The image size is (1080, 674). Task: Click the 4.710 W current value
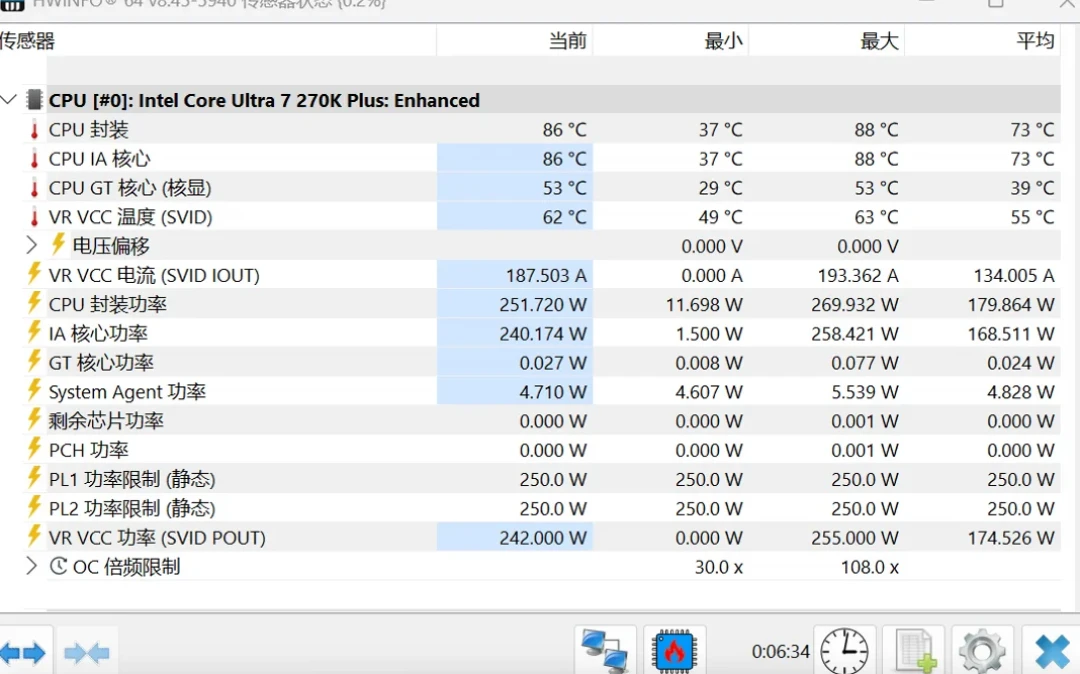(x=553, y=392)
